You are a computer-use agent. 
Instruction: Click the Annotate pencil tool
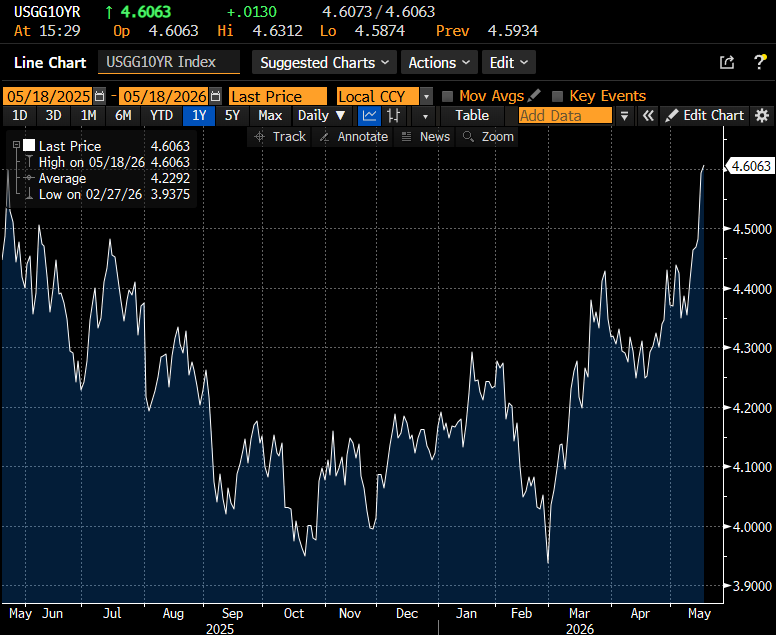(353, 137)
